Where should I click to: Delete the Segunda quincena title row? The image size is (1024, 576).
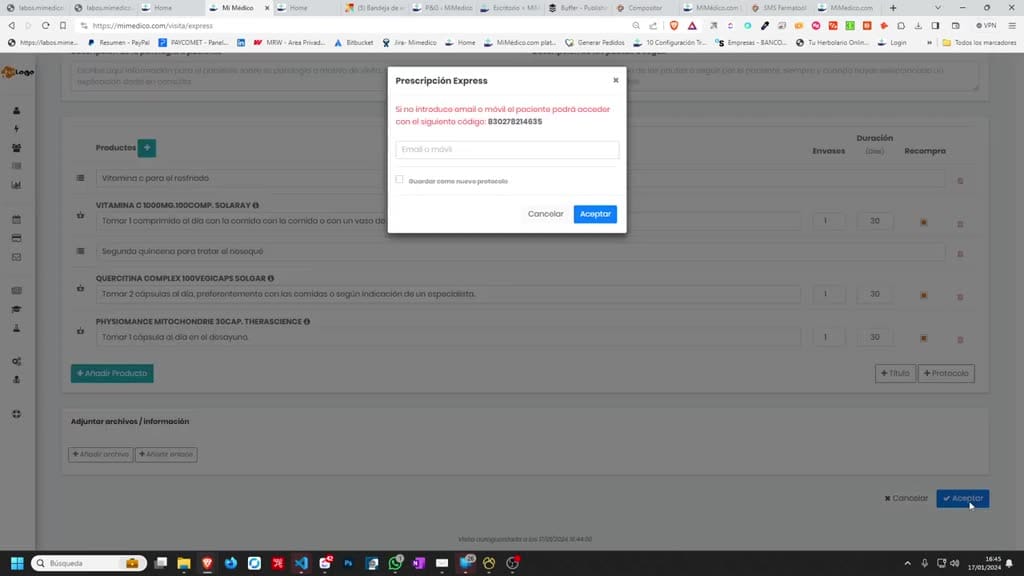coord(960,253)
